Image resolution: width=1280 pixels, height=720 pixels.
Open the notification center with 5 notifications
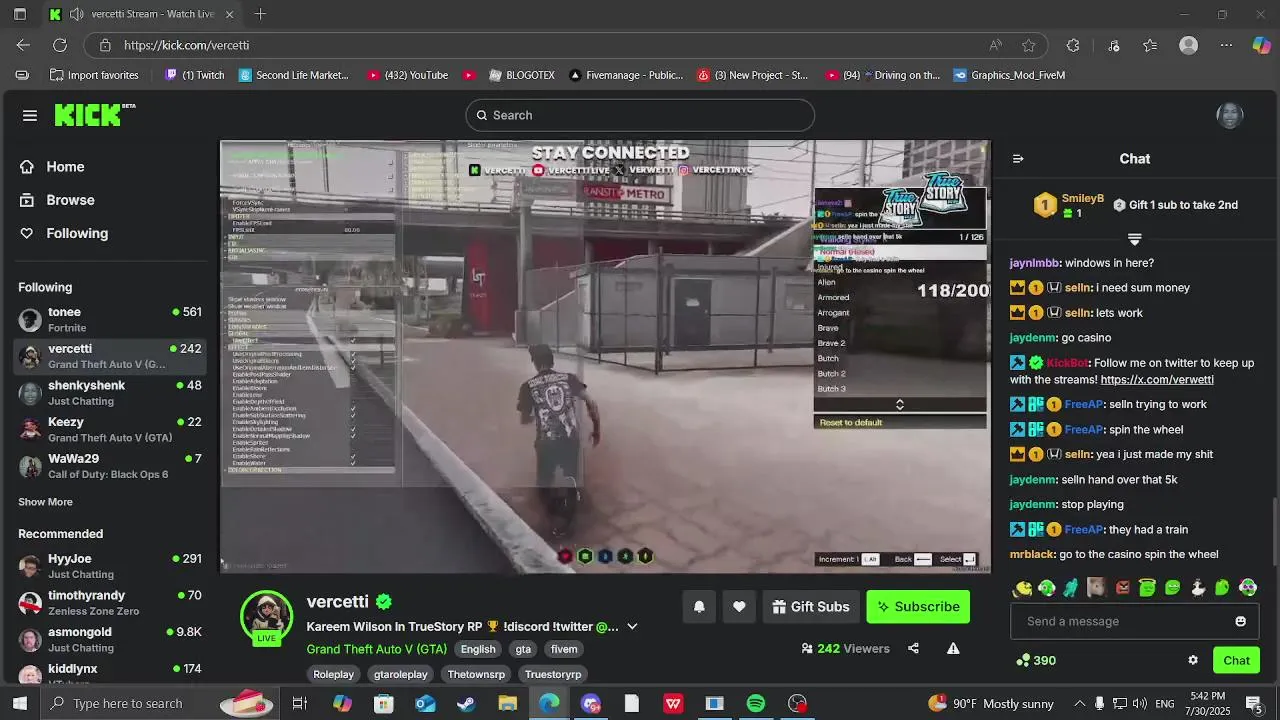1254,704
